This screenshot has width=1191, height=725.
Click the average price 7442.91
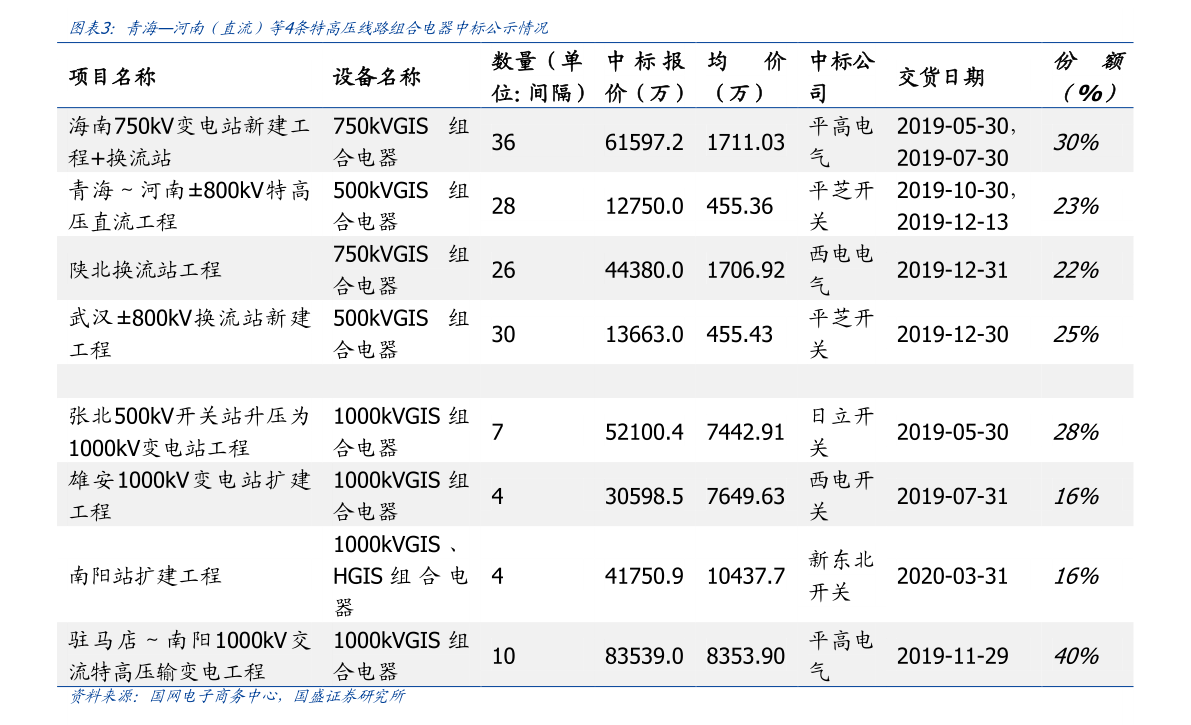click(x=745, y=432)
